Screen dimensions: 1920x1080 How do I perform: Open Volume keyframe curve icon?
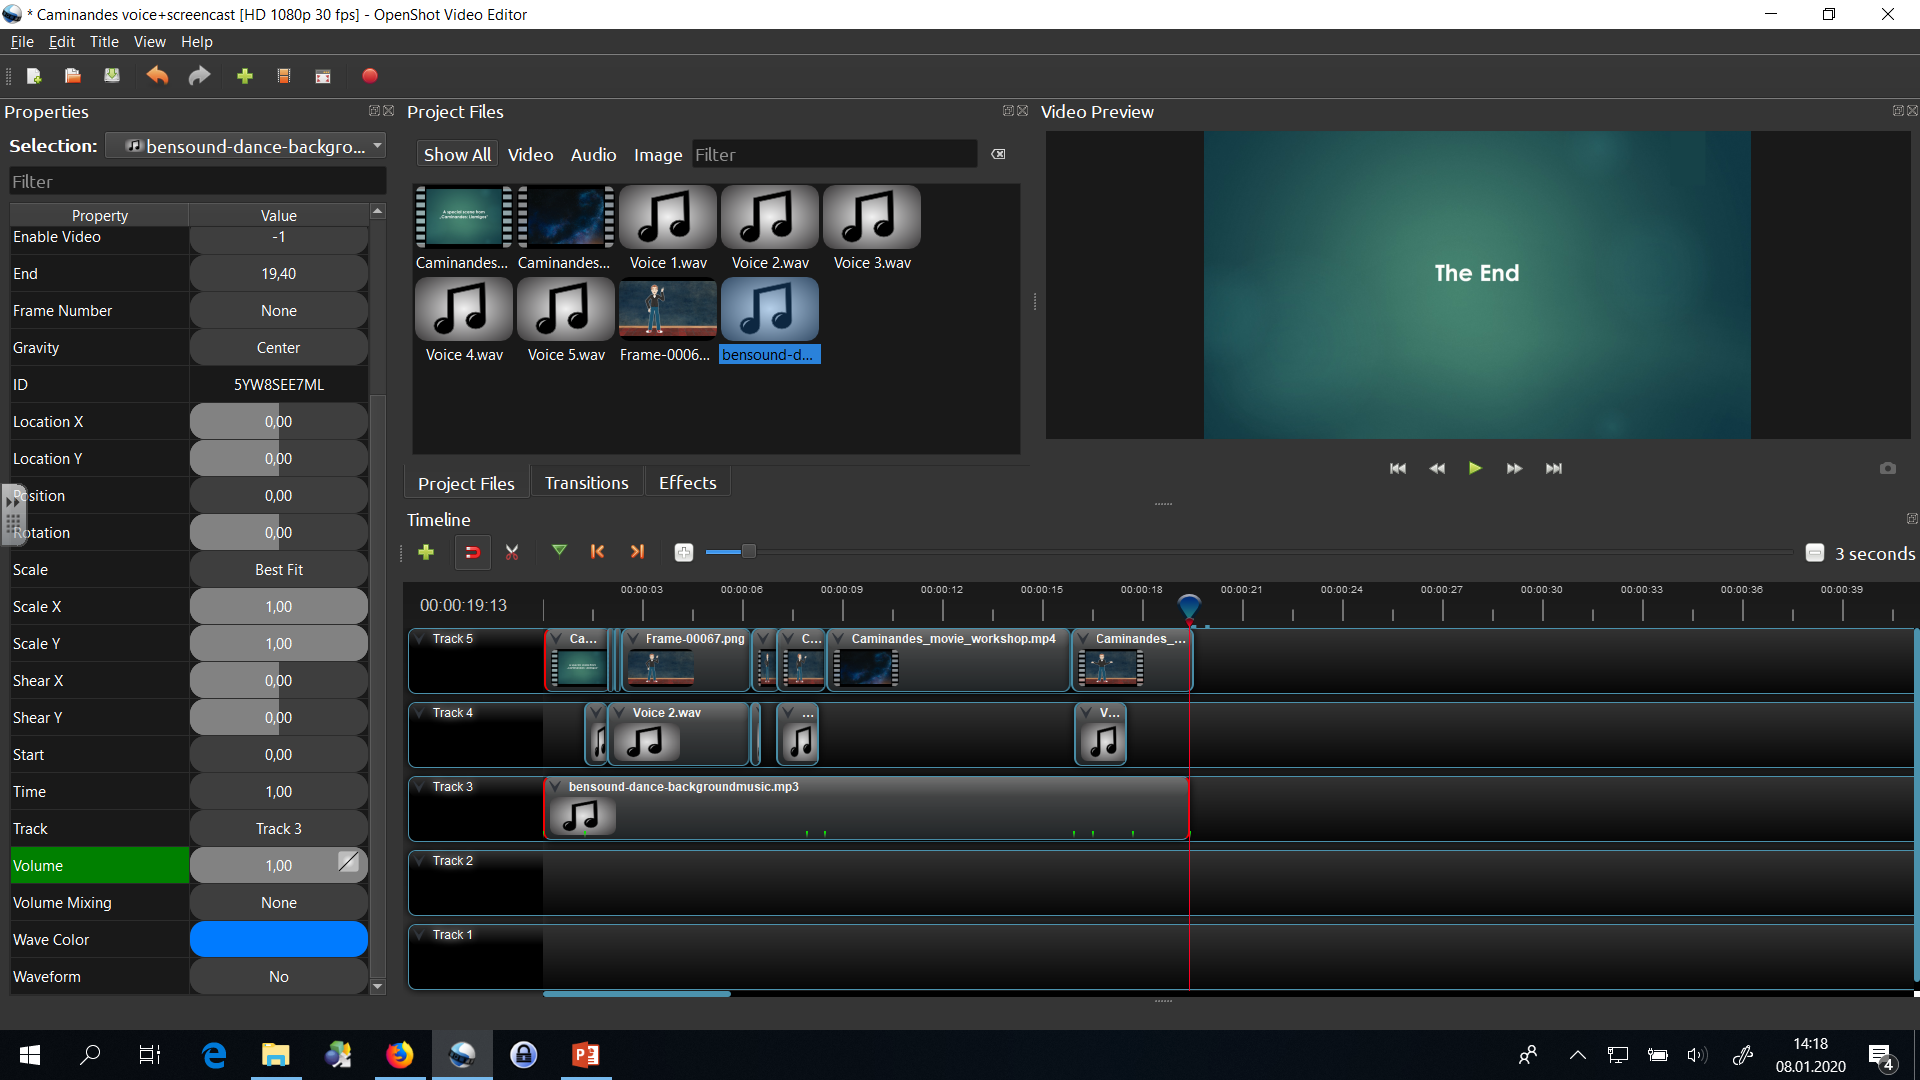click(x=348, y=862)
